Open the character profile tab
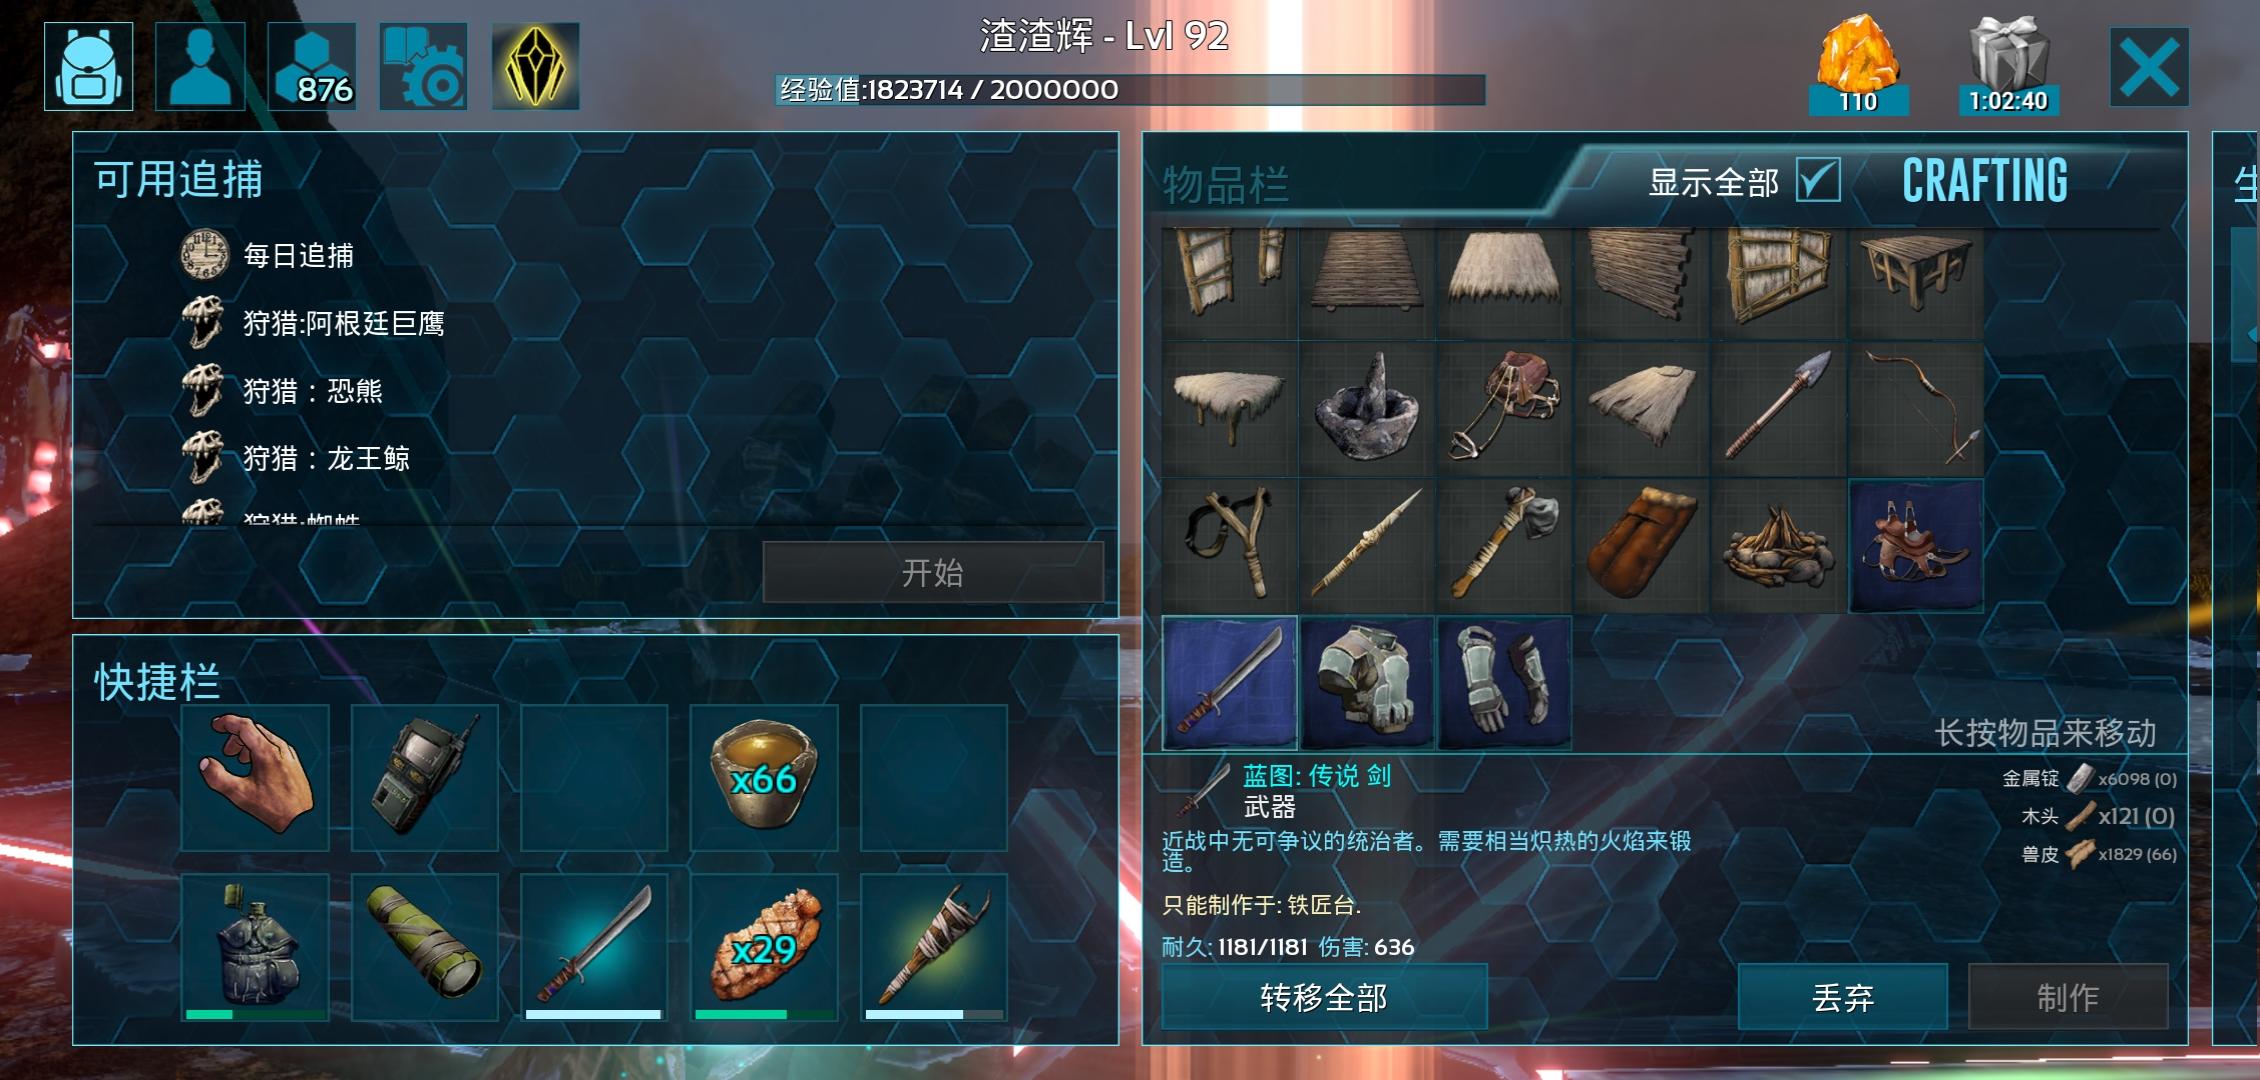 [200, 66]
